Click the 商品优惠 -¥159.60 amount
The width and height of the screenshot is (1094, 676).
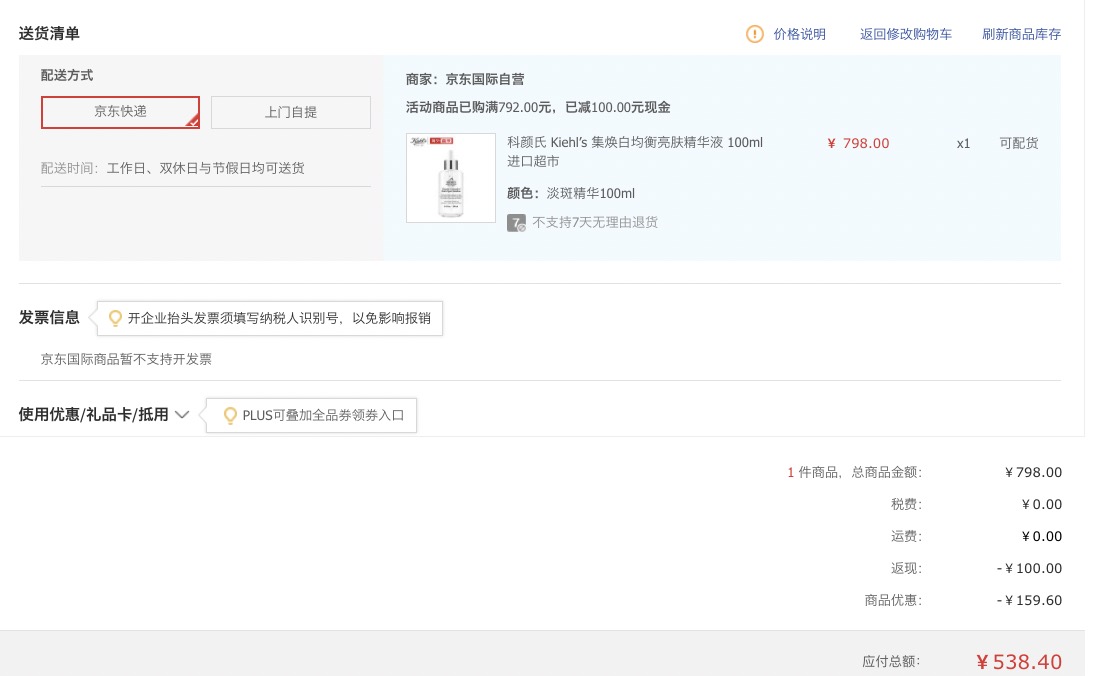coord(1029,601)
